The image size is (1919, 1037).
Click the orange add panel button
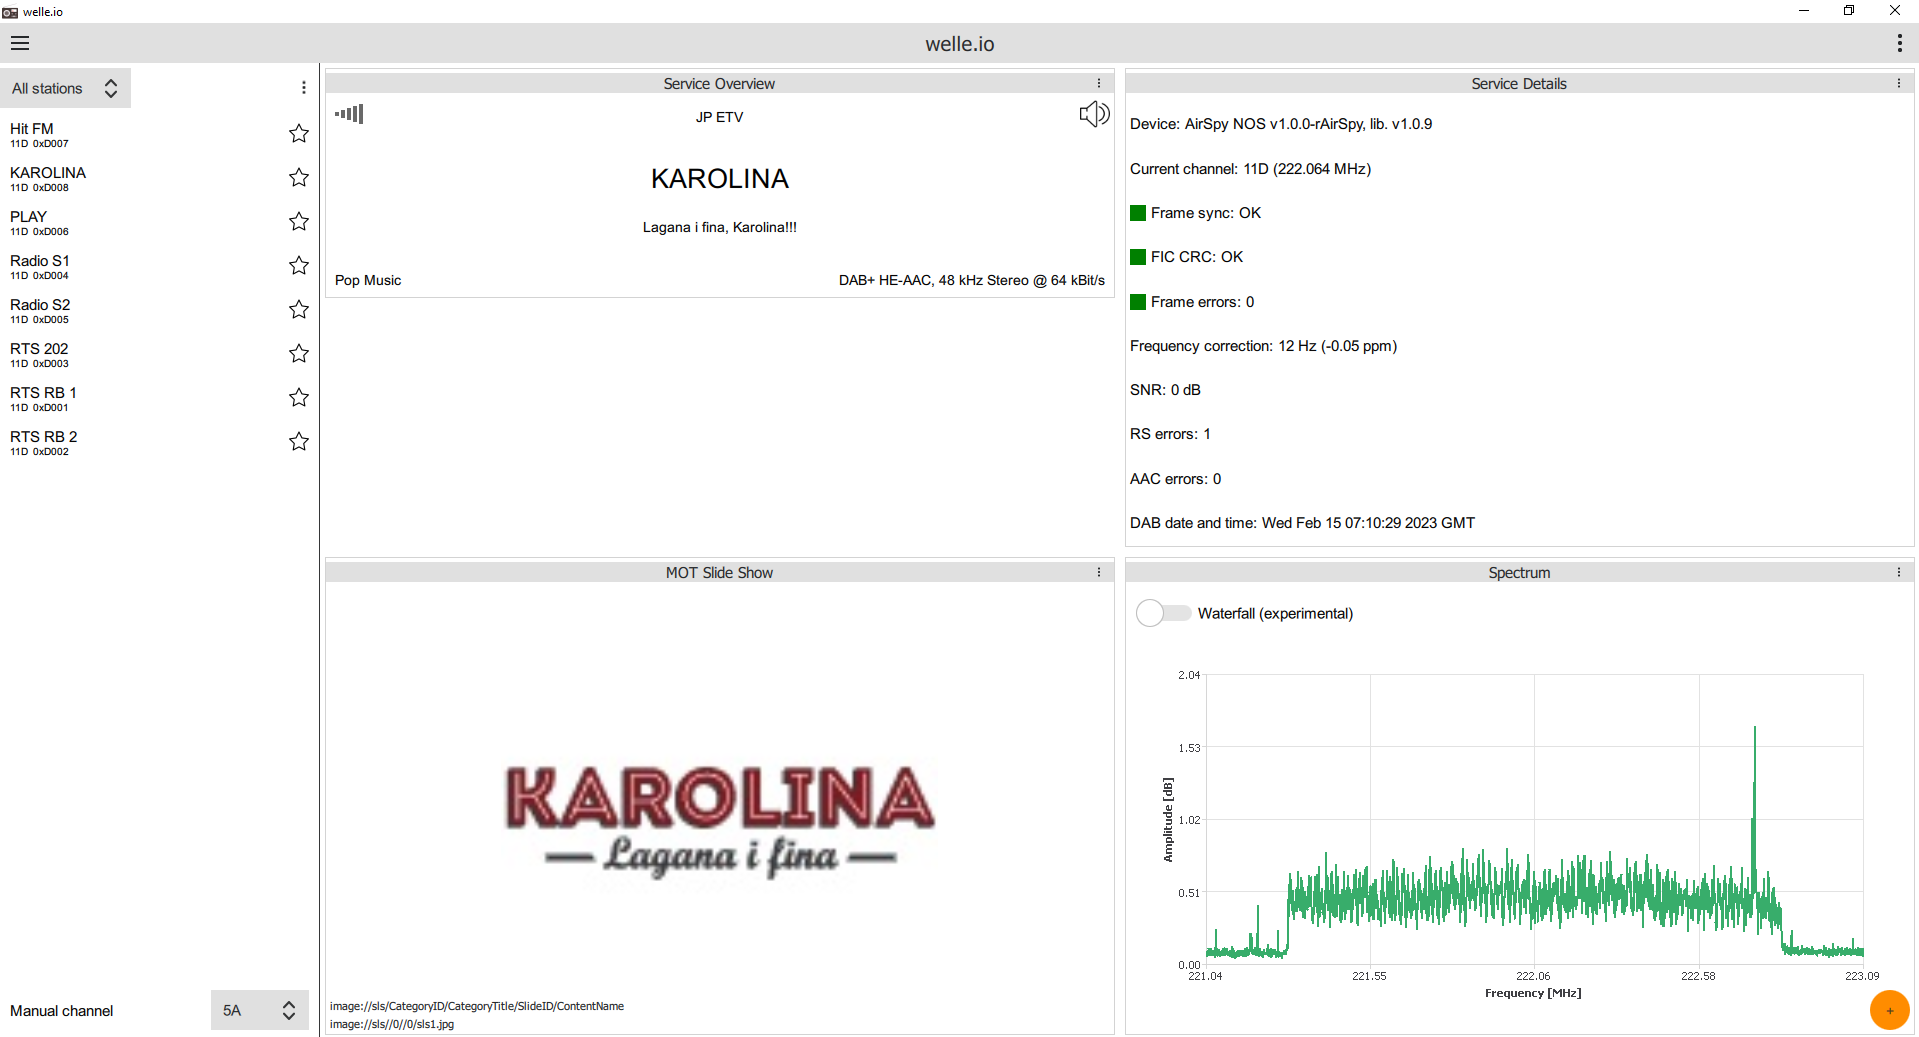click(1889, 1010)
